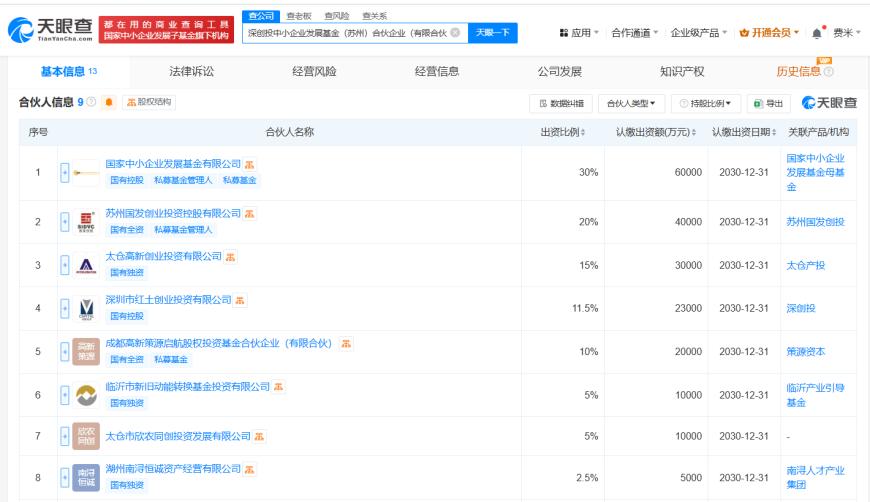Open the 费米 user account menu
The width and height of the screenshot is (870, 502).
click(x=847, y=33)
